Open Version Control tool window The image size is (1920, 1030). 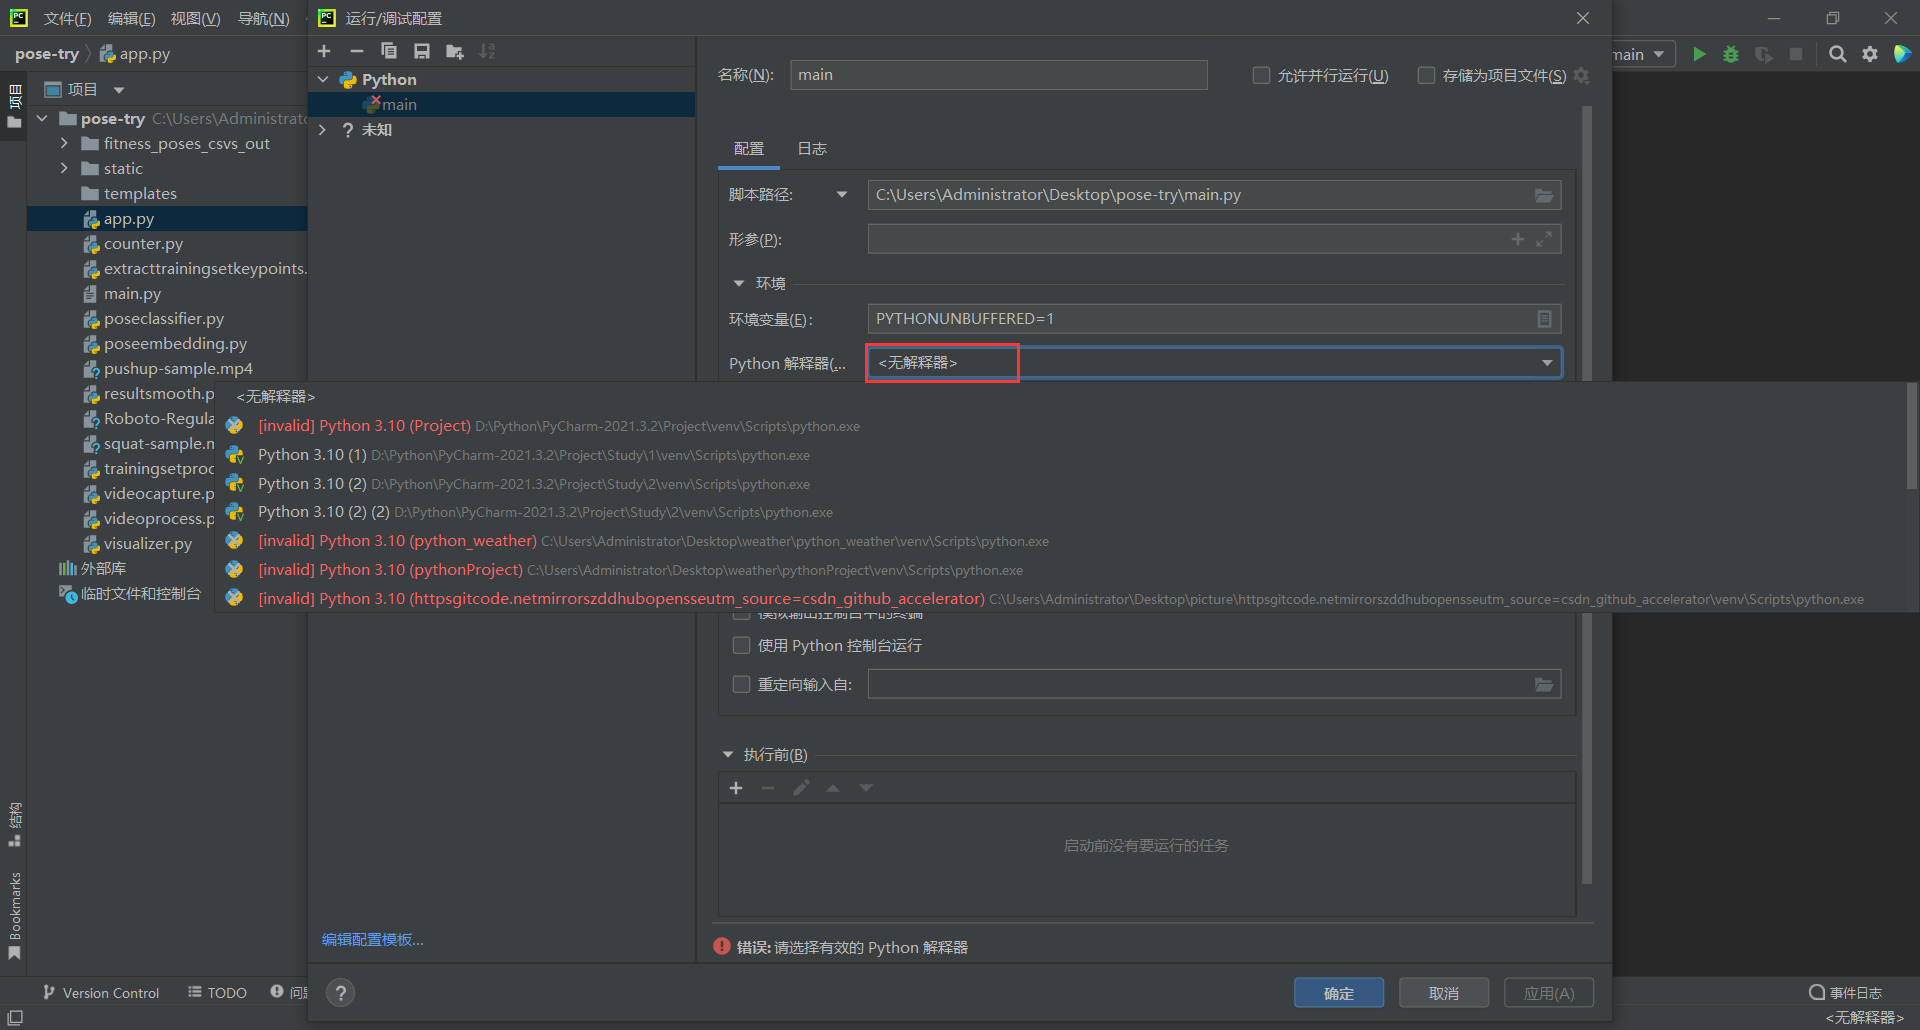[101, 993]
